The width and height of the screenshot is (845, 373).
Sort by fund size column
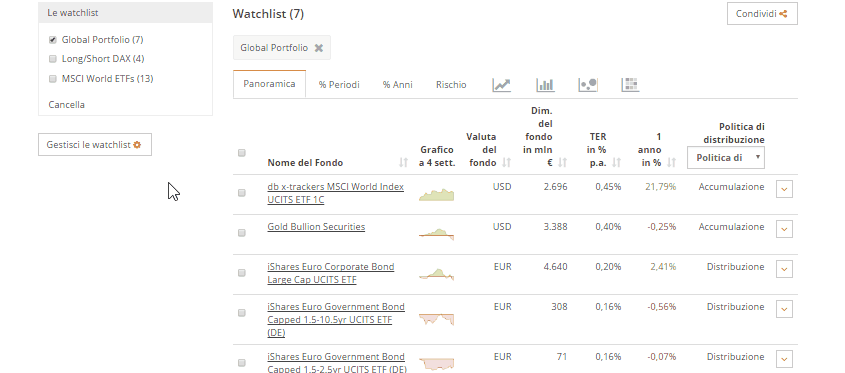pyautogui.click(x=562, y=162)
